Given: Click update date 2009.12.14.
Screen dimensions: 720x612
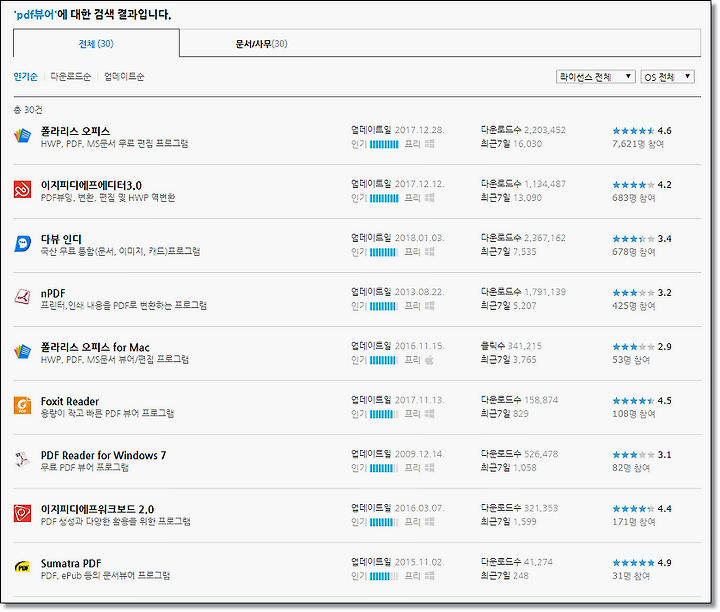Looking at the screenshot, I should pos(420,454).
